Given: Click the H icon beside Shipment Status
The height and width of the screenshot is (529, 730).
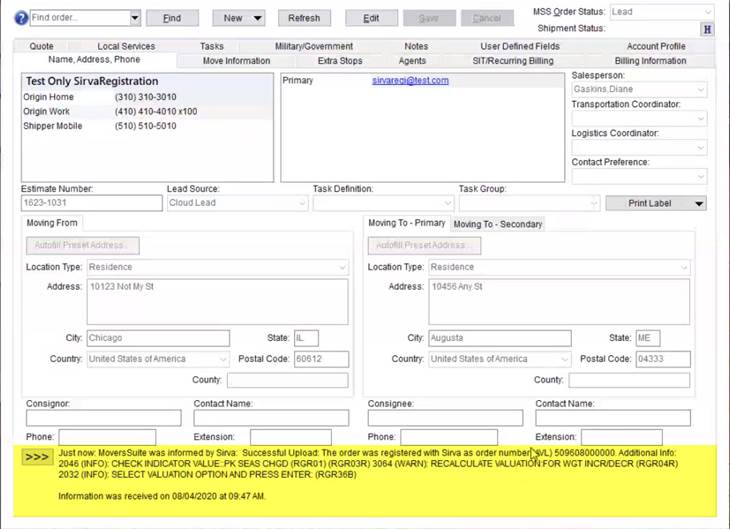Looking at the screenshot, I should (707, 29).
